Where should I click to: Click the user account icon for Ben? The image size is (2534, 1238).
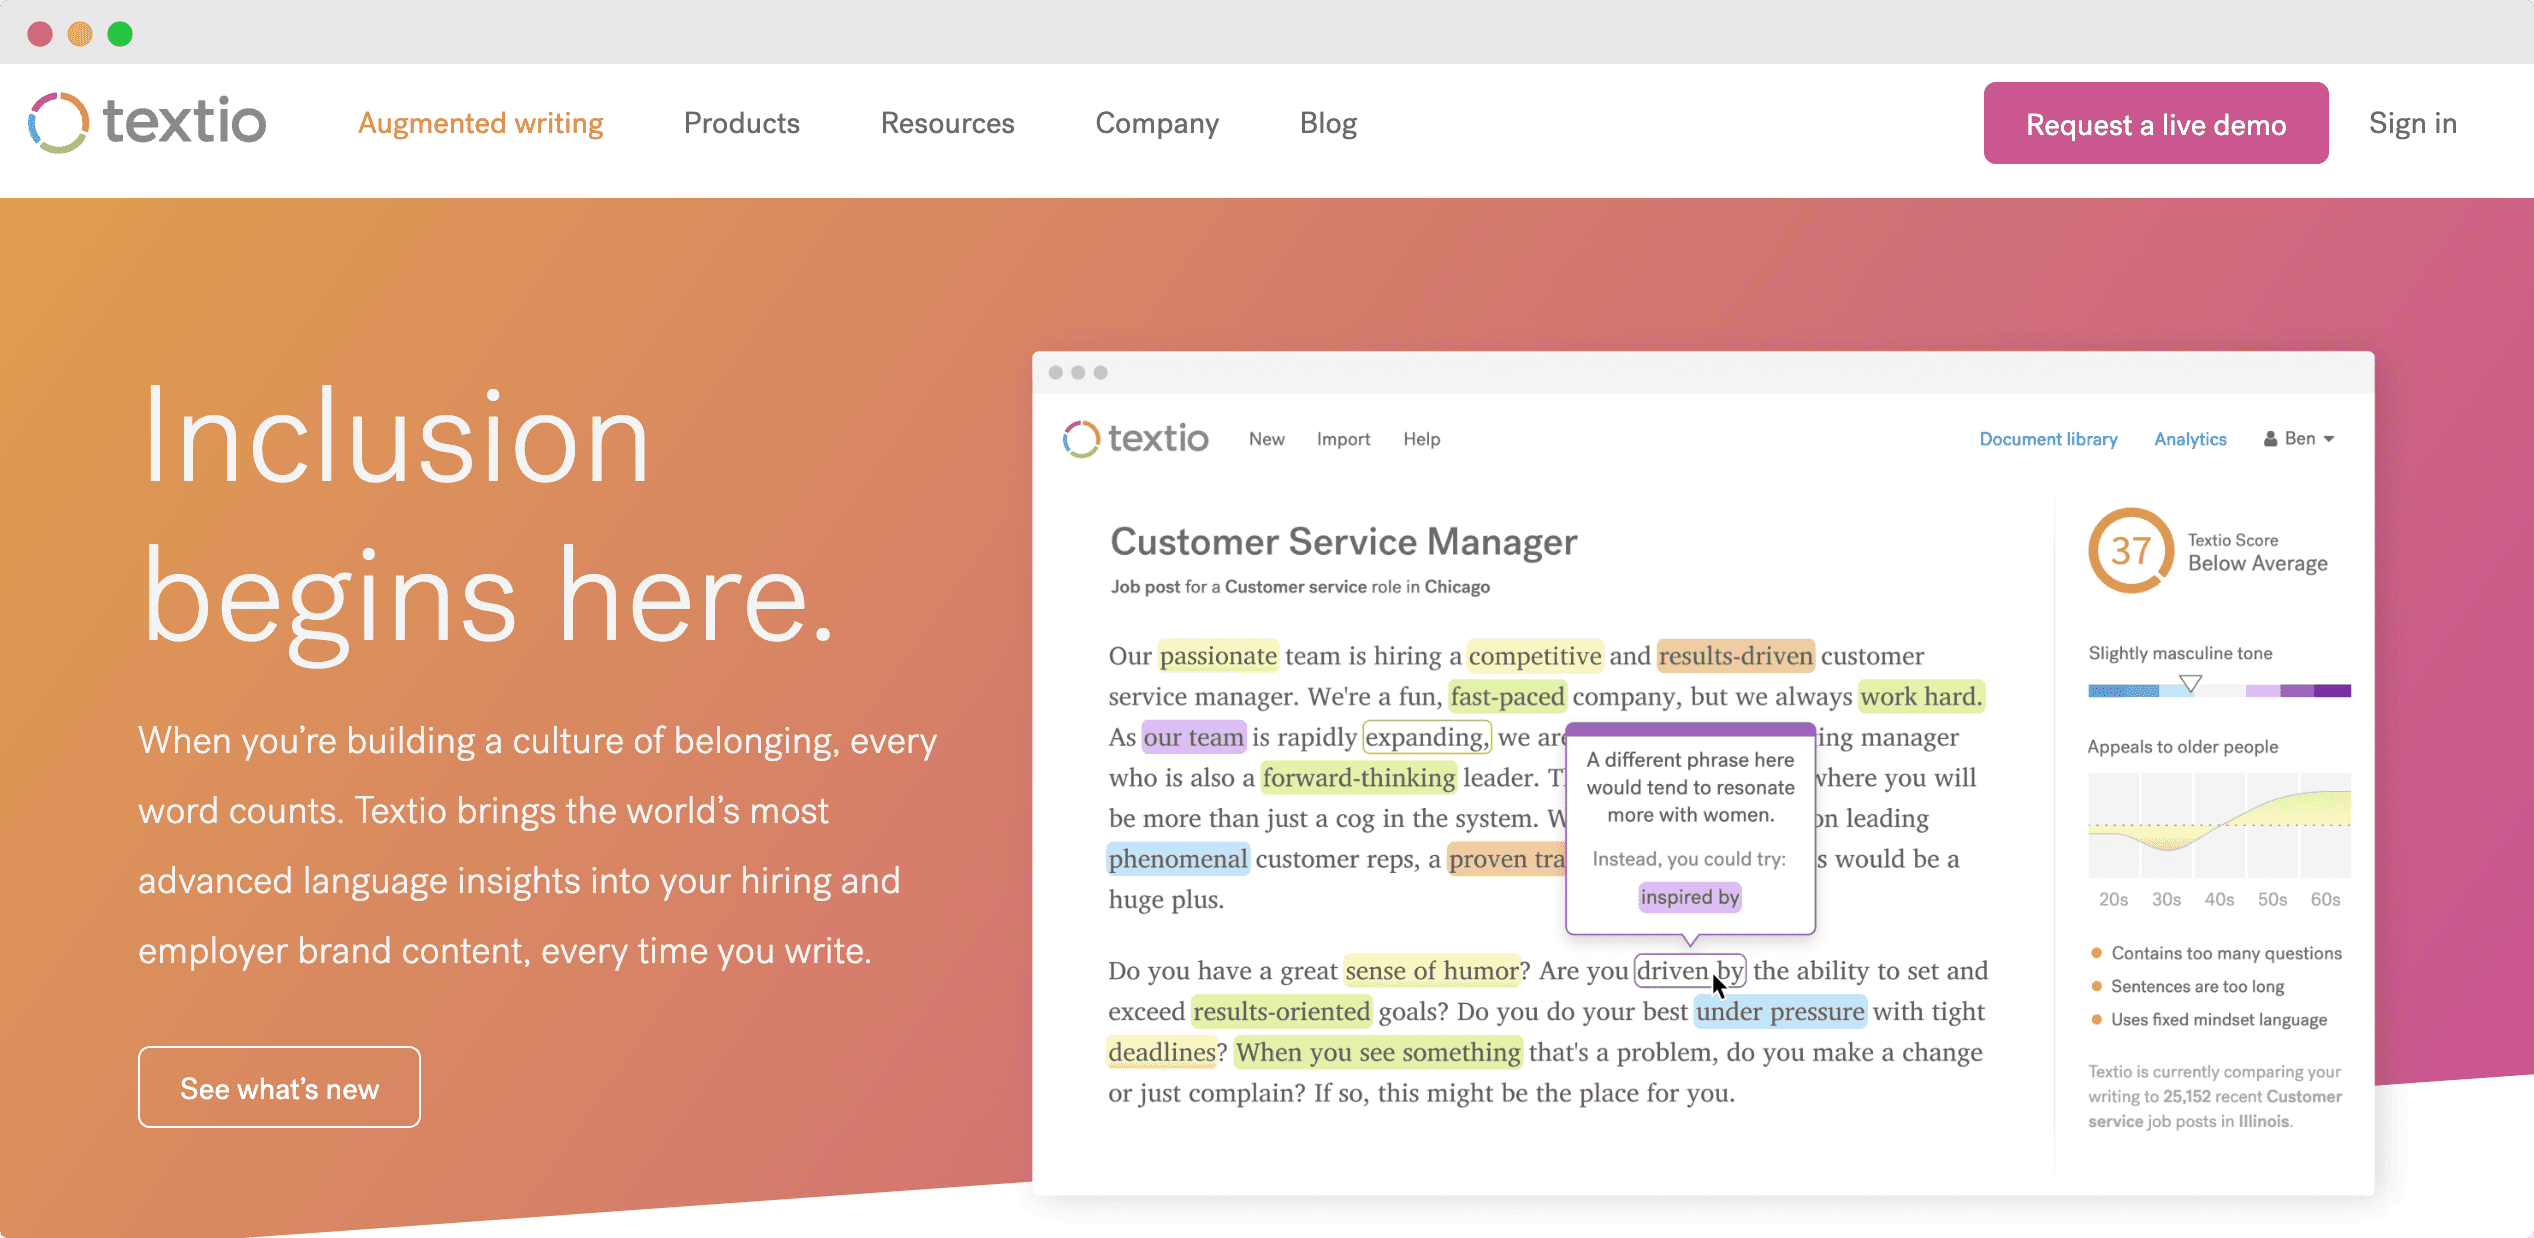(x=2269, y=438)
